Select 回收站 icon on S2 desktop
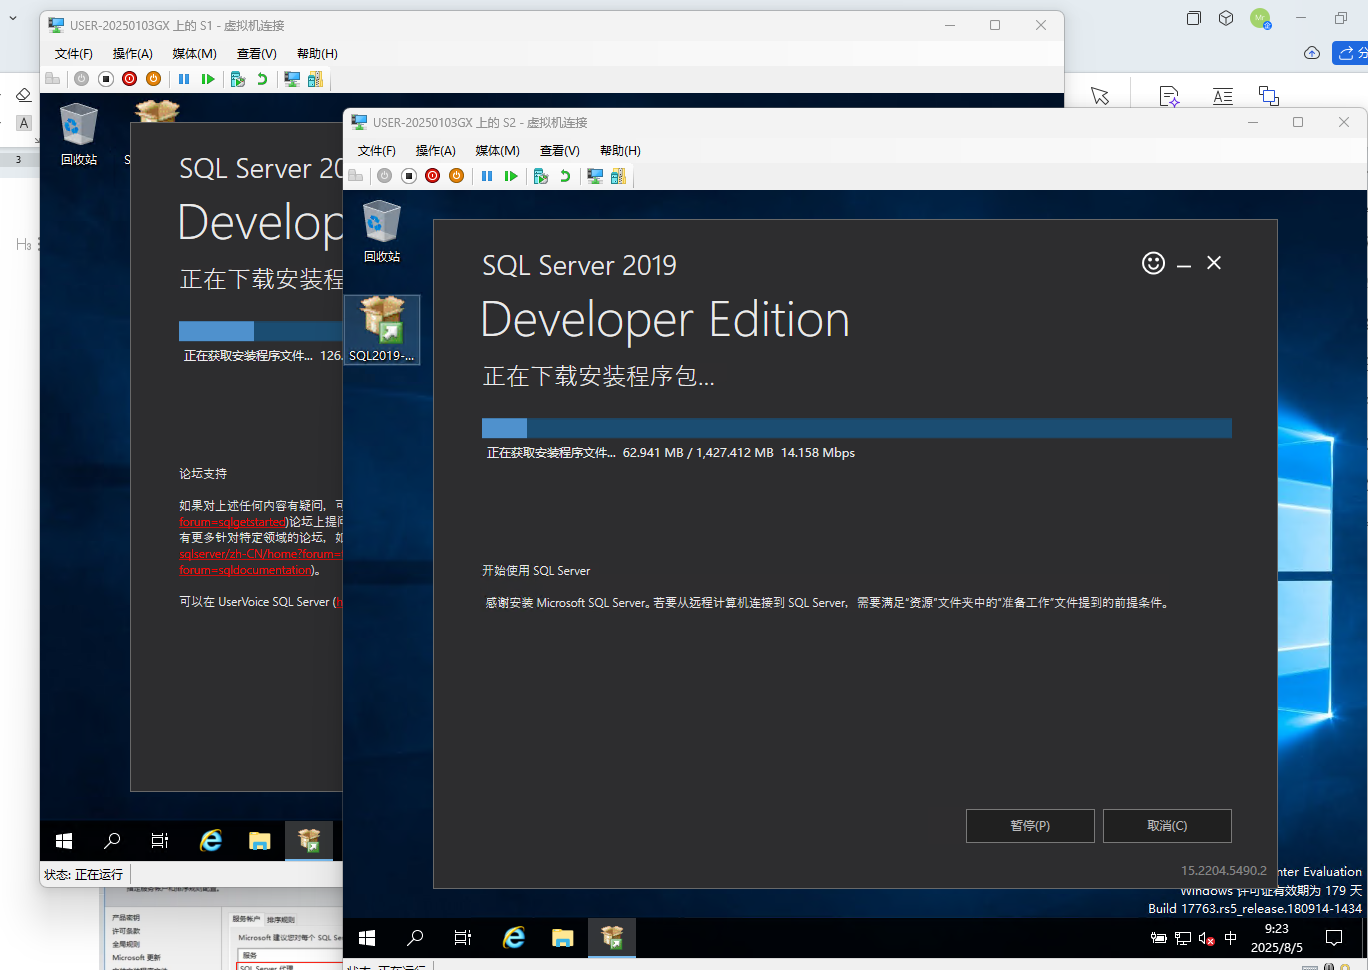Viewport: 1368px width, 970px height. tap(382, 232)
